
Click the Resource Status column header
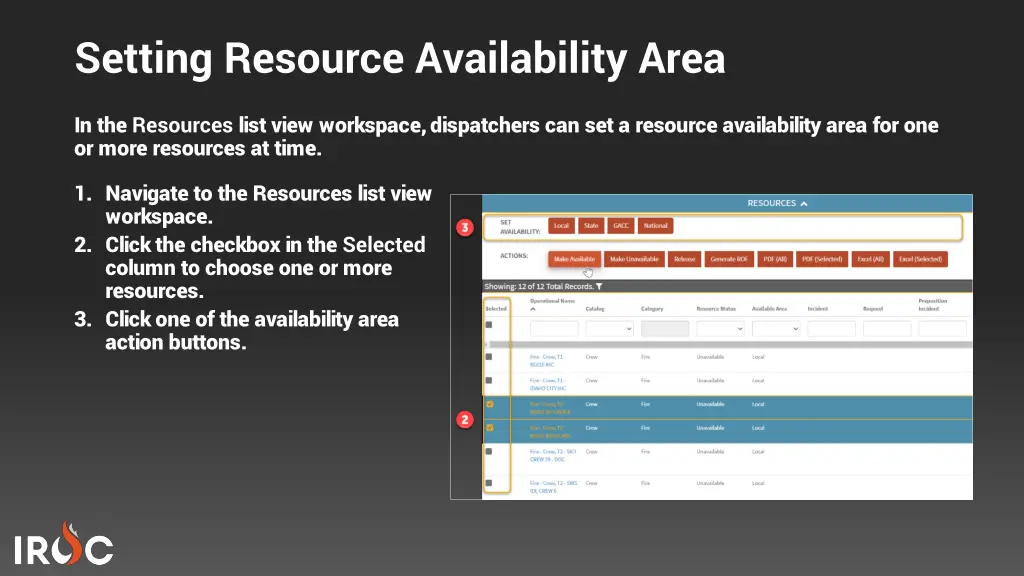(716, 309)
